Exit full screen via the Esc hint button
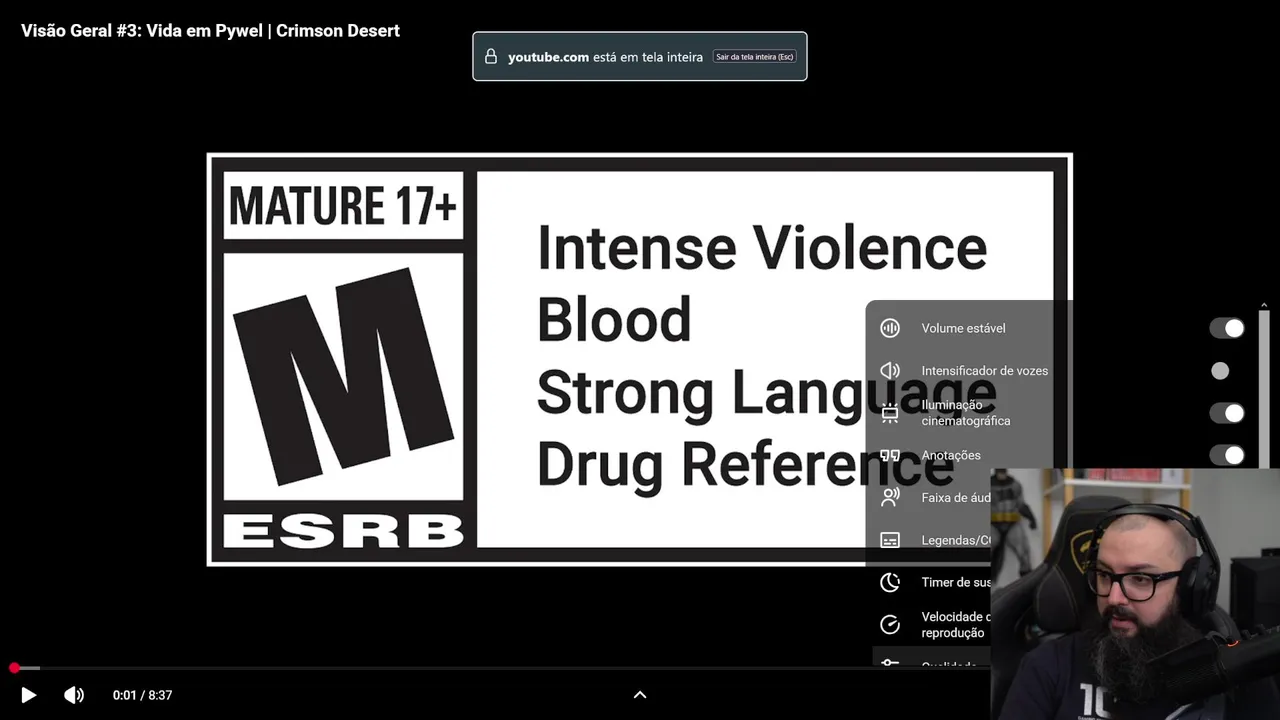The width and height of the screenshot is (1280, 720). tap(754, 57)
